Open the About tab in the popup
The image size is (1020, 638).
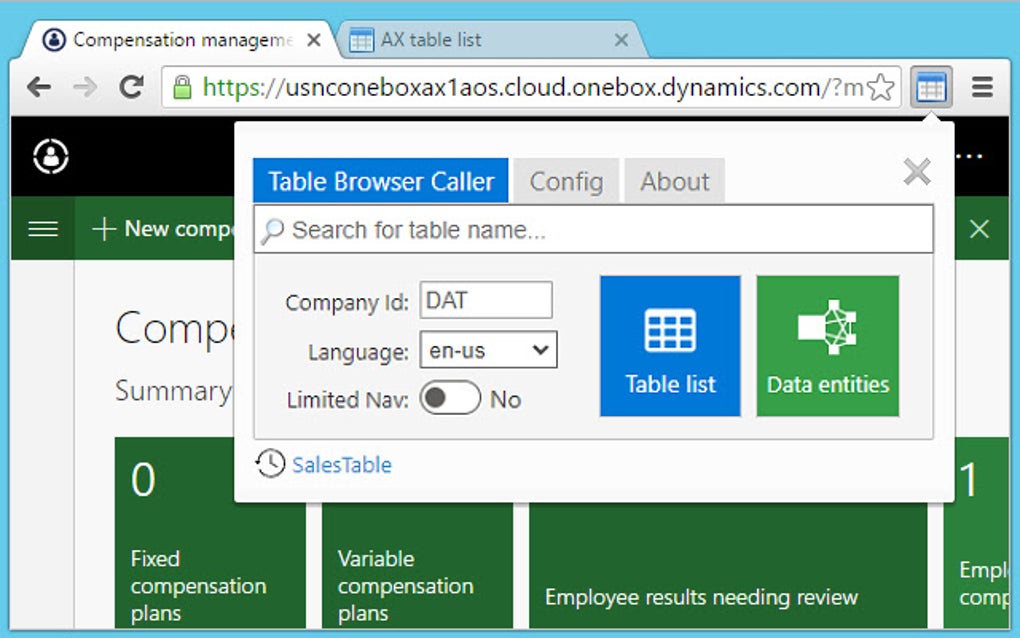coord(675,181)
